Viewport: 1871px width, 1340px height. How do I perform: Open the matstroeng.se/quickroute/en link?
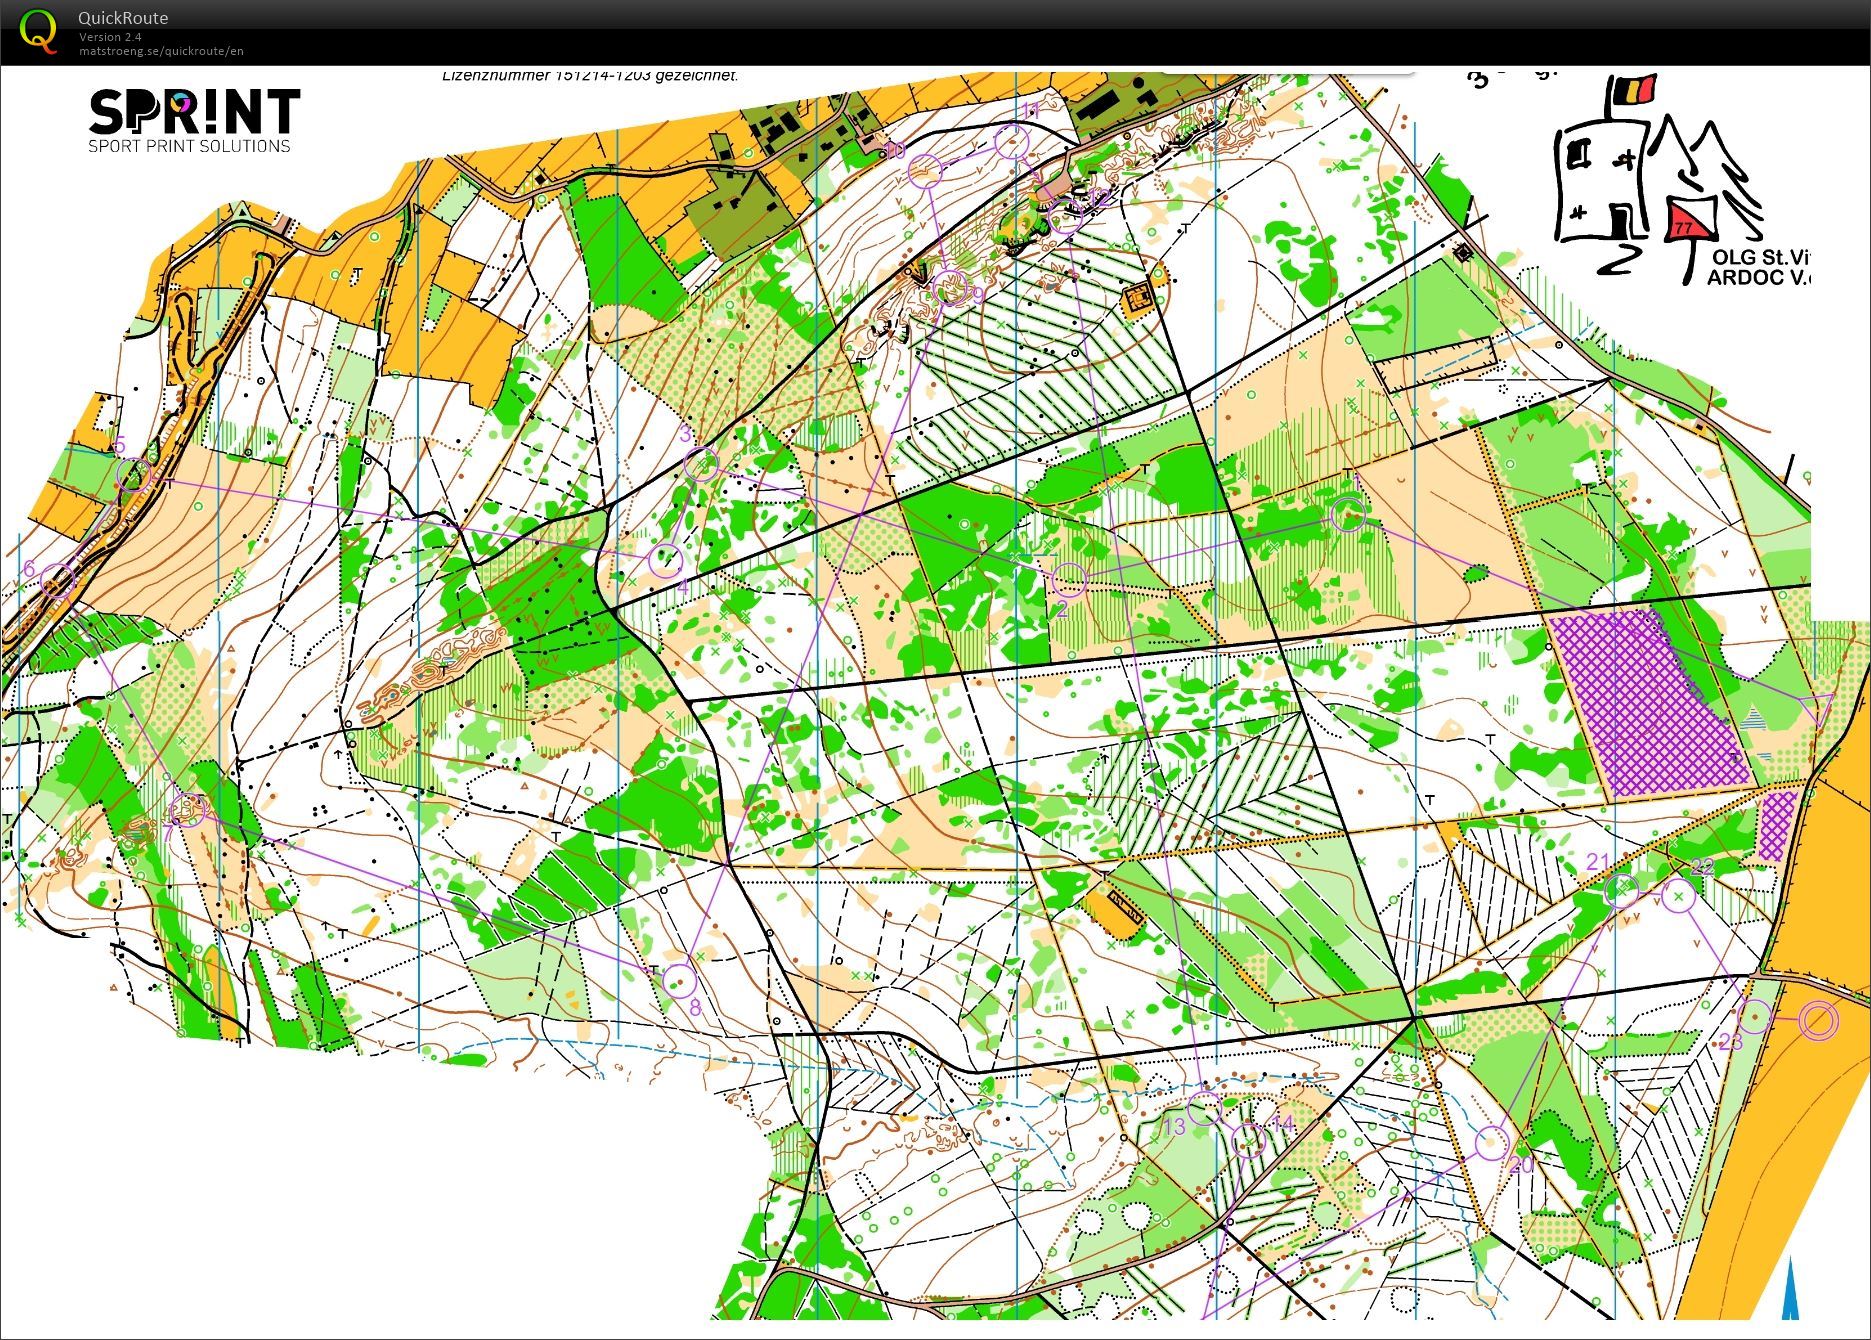pyautogui.click(x=161, y=51)
